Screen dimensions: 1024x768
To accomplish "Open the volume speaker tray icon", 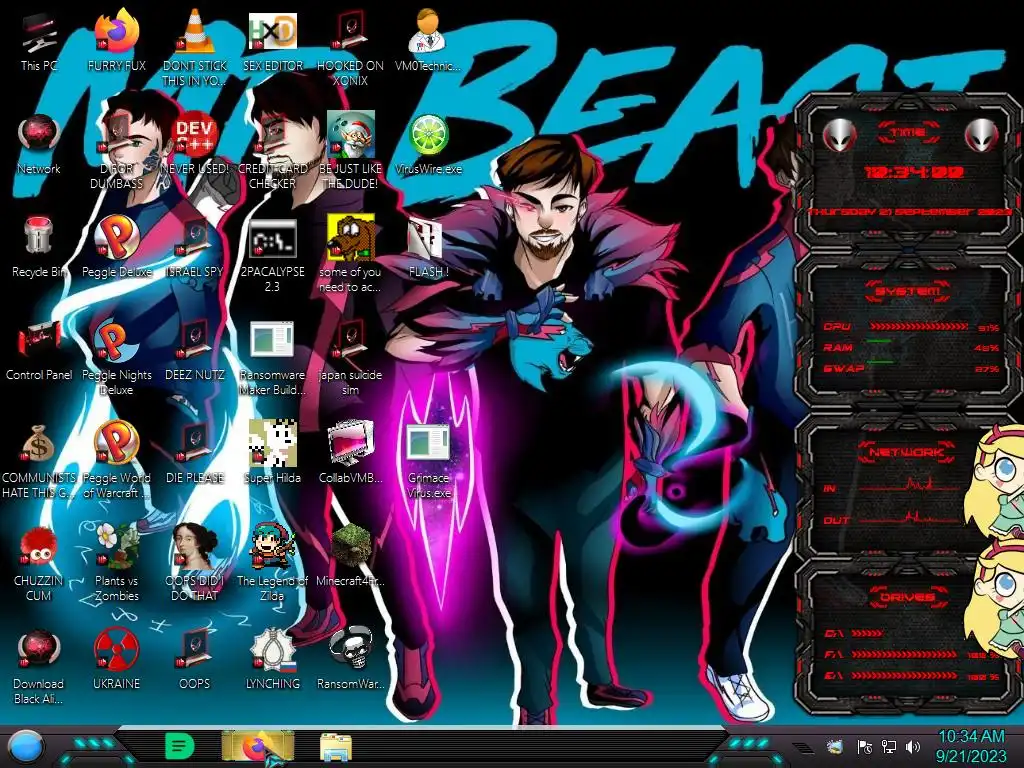I will [913, 747].
